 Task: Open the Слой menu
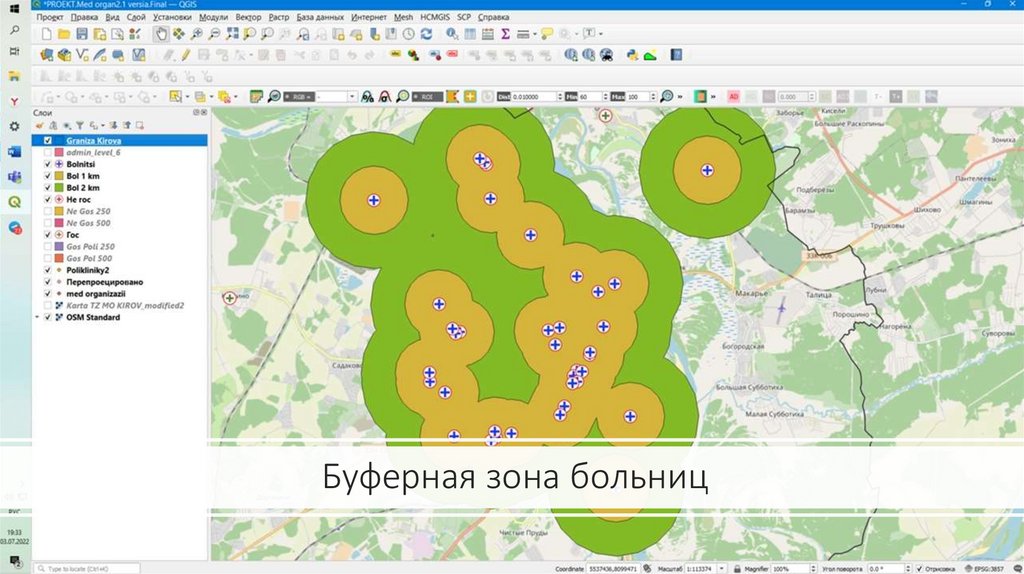pos(136,18)
